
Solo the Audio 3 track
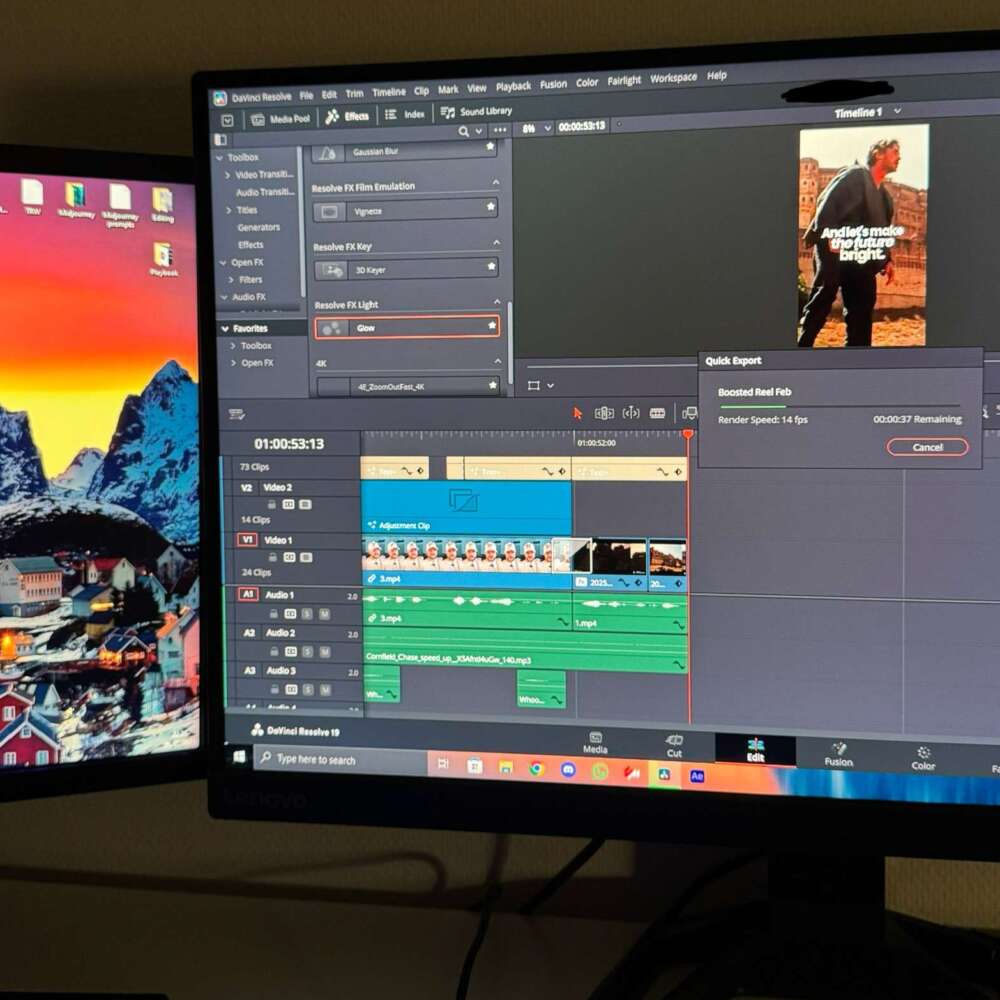[308, 690]
